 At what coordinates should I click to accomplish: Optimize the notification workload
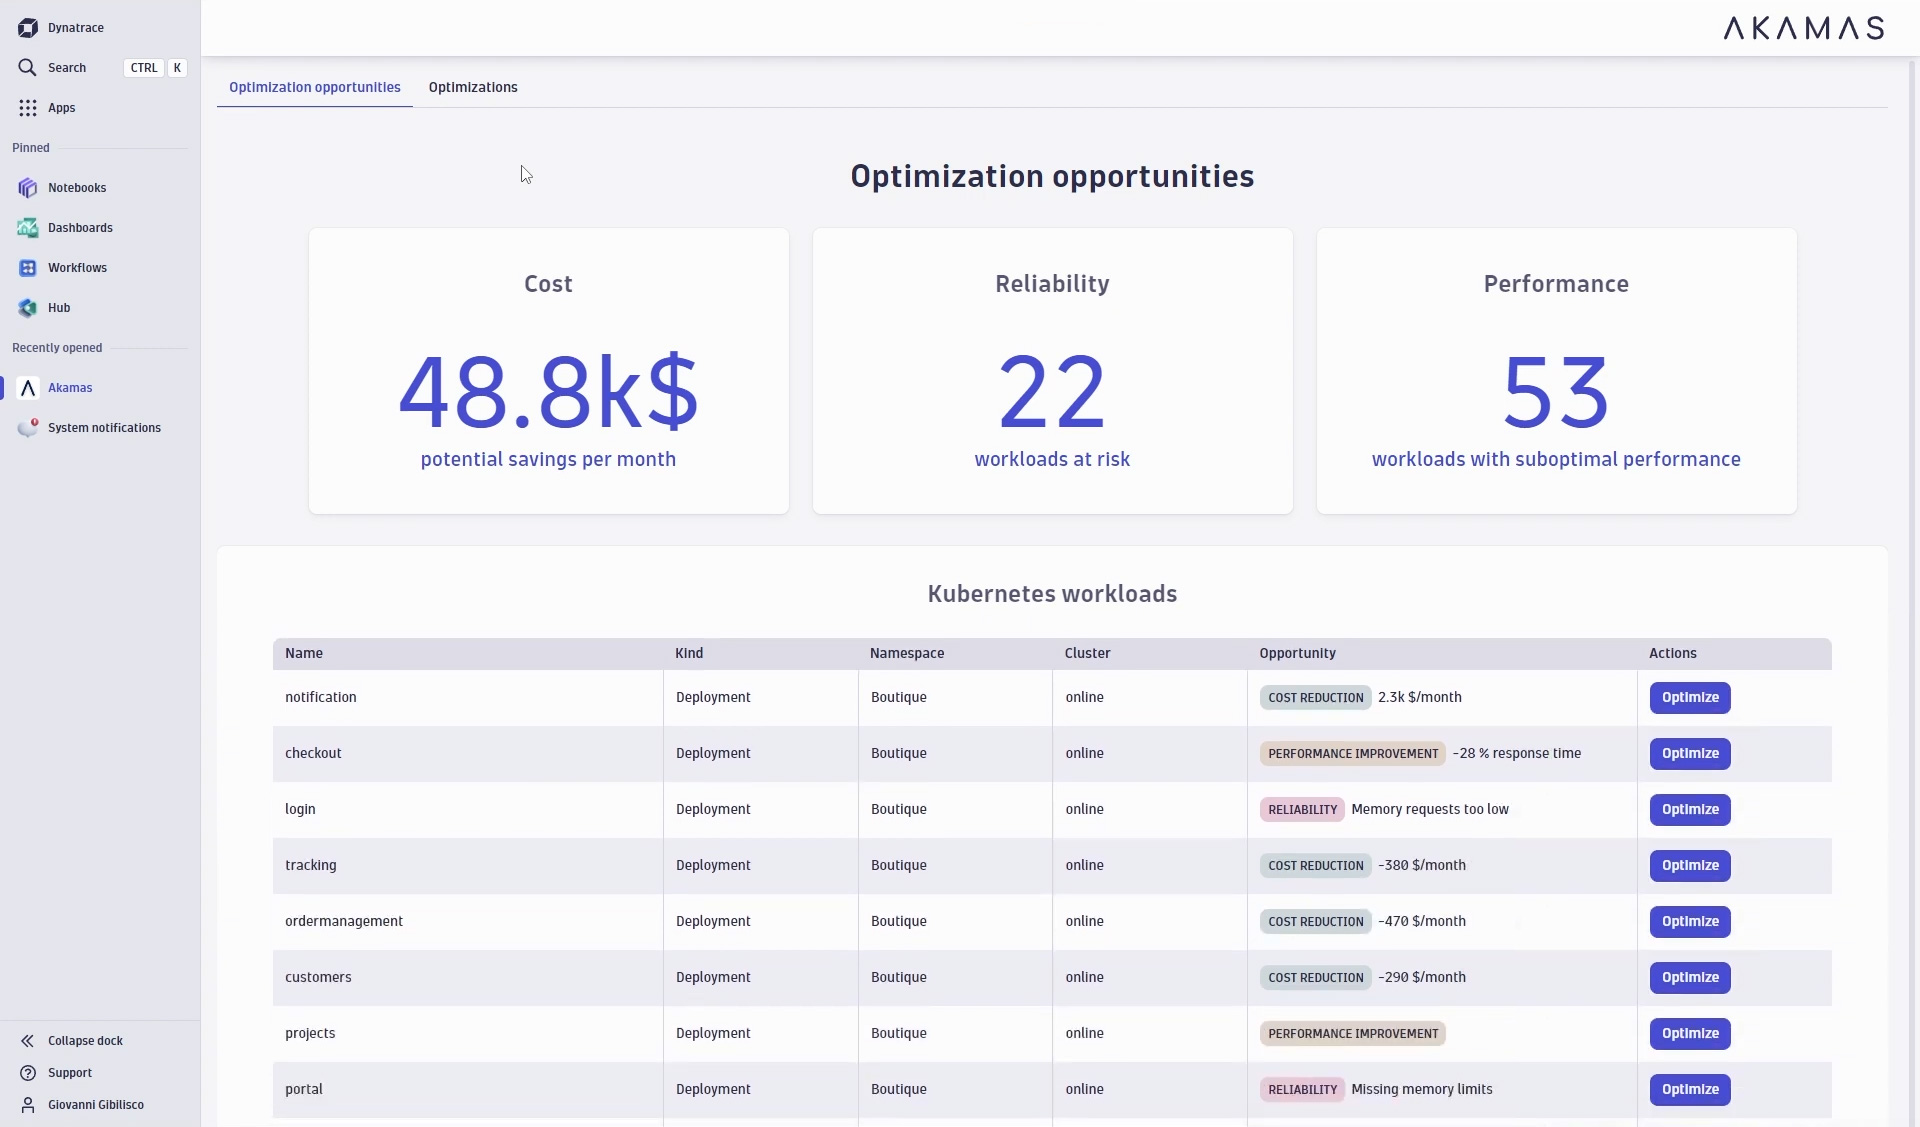click(1689, 697)
